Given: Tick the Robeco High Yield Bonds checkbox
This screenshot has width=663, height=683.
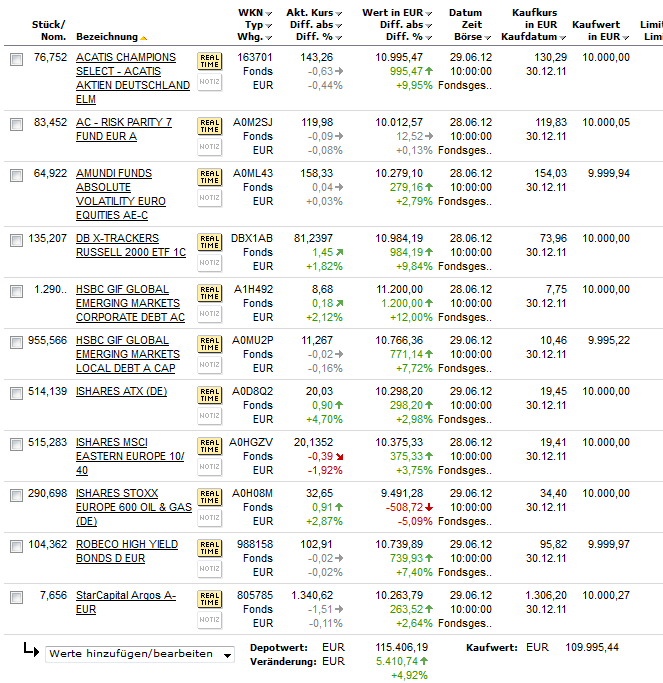Looking at the screenshot, I should (17, 546).
